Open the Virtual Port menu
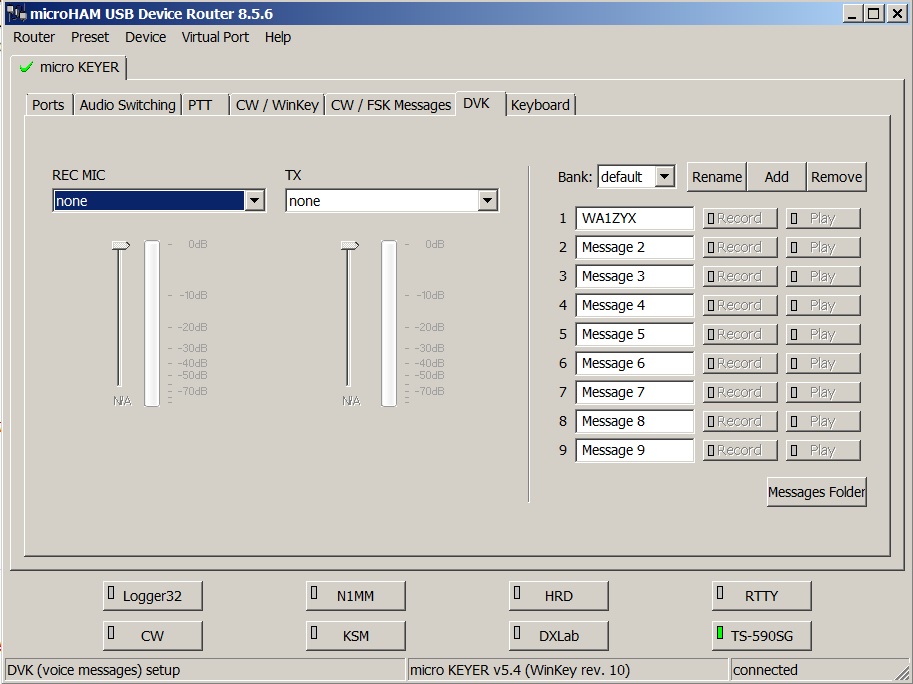913x684 pixels. (x=215, y=37)
